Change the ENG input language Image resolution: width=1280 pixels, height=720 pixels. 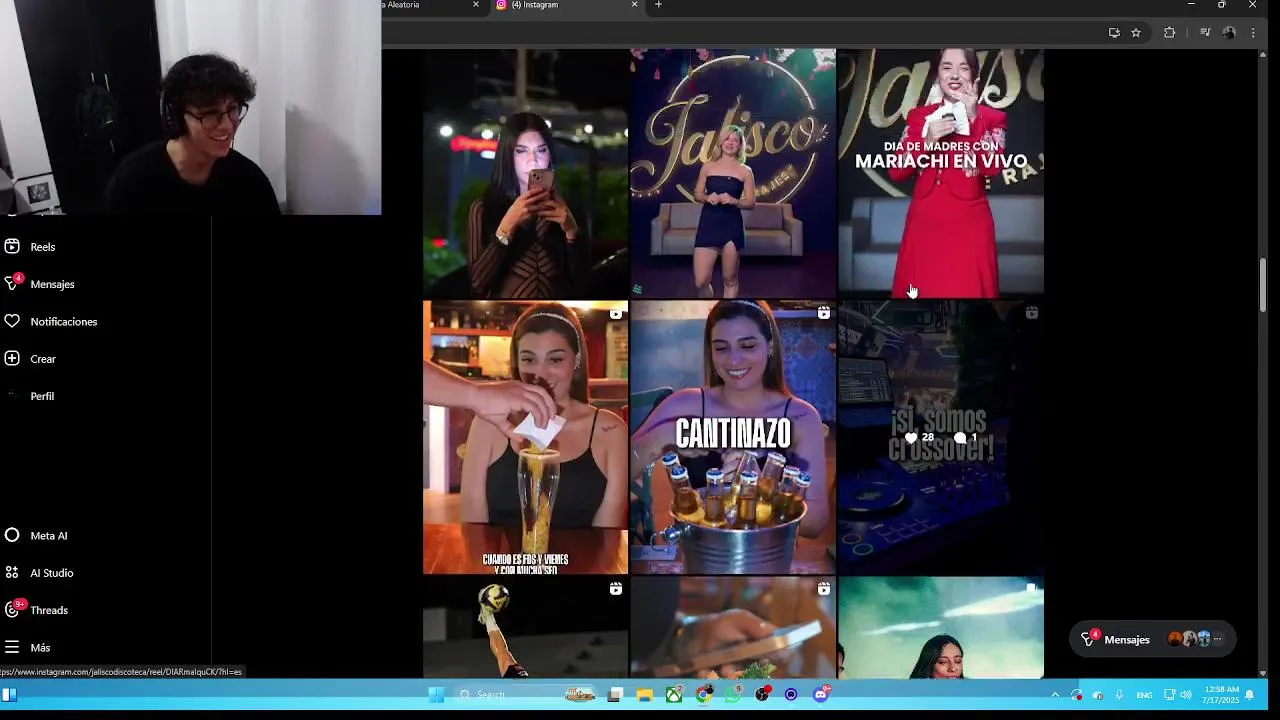pyautogui.click(x=1144, y=695)
